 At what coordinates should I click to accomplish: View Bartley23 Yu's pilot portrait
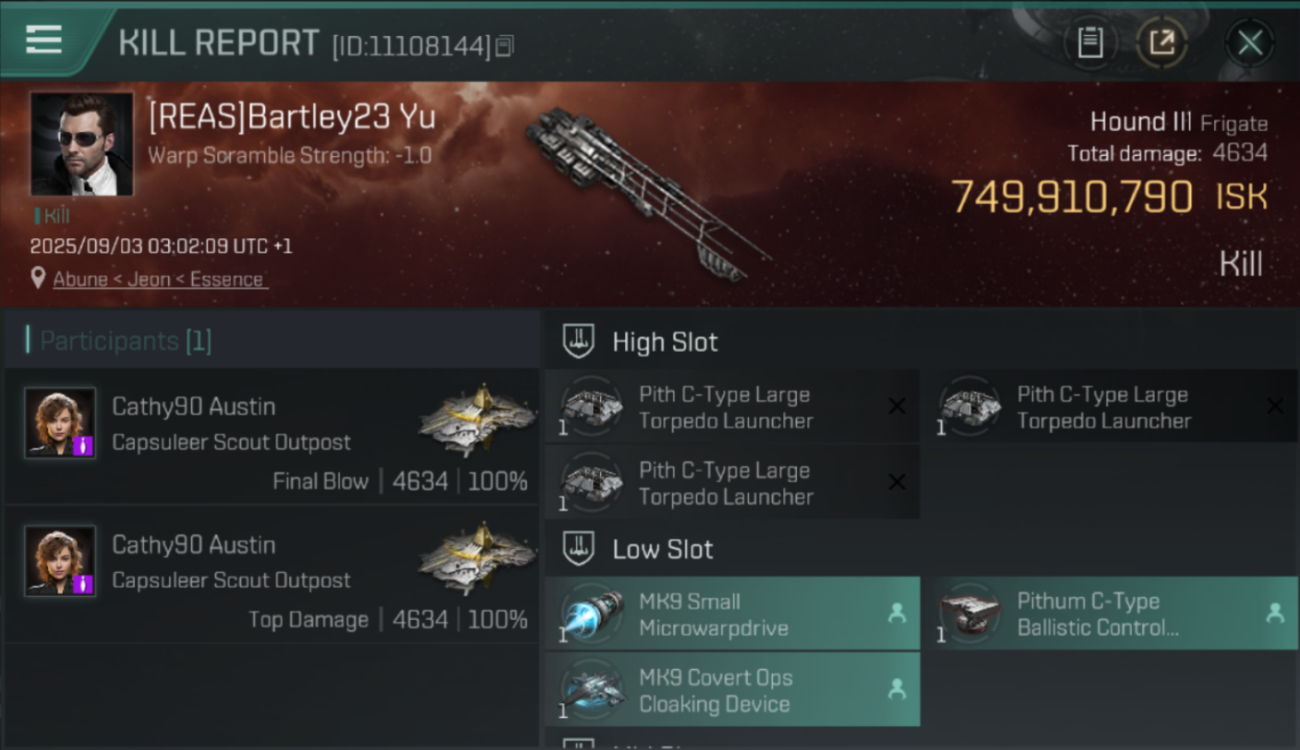click(82, 144)
